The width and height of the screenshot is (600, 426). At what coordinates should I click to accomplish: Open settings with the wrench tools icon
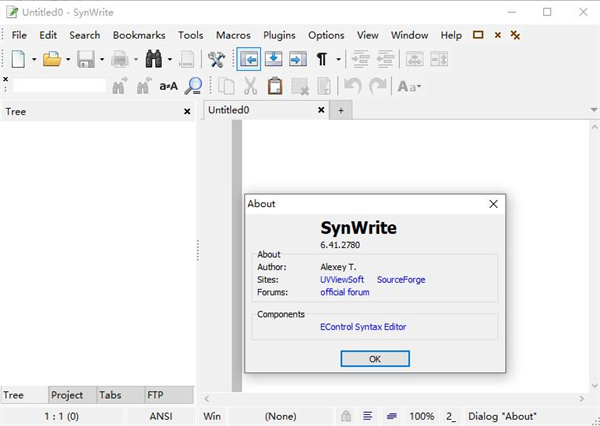216,60
